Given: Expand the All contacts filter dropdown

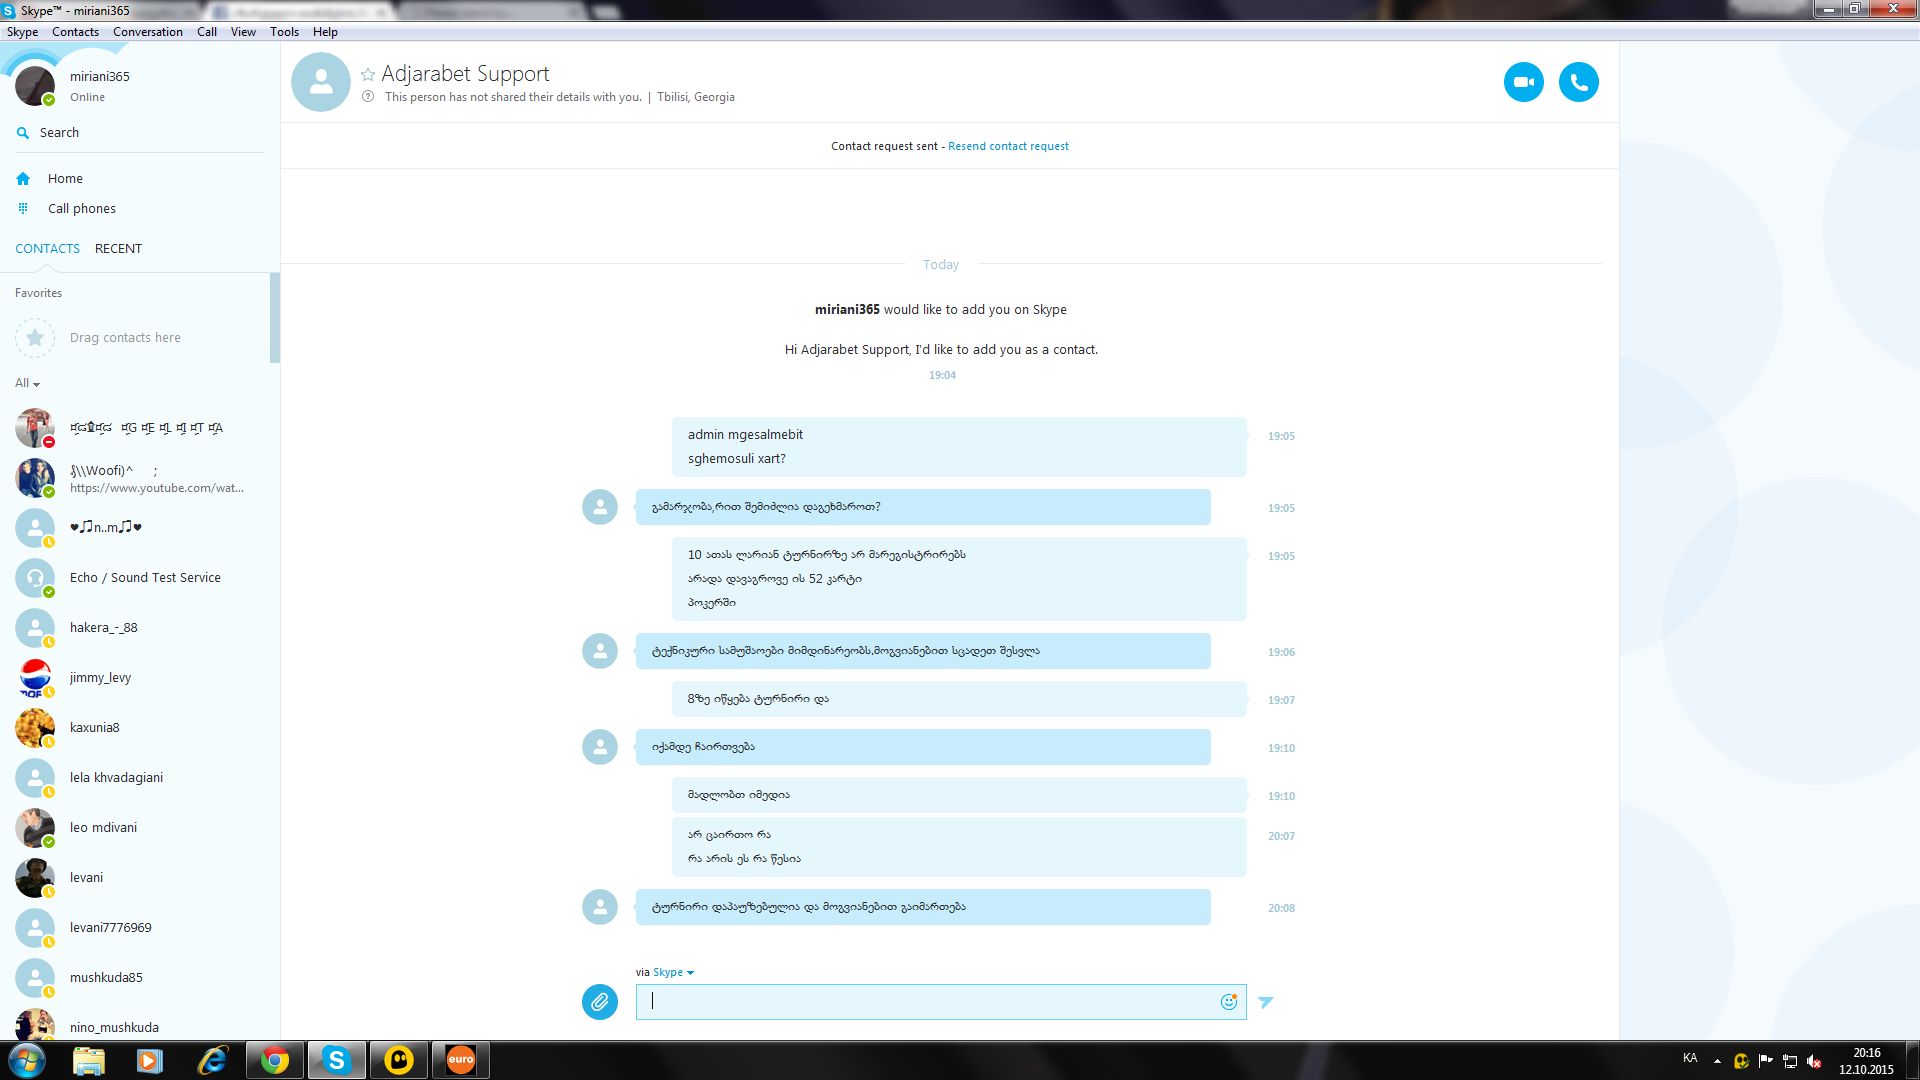Looking at the screenshot, I should tap(28, 383).
